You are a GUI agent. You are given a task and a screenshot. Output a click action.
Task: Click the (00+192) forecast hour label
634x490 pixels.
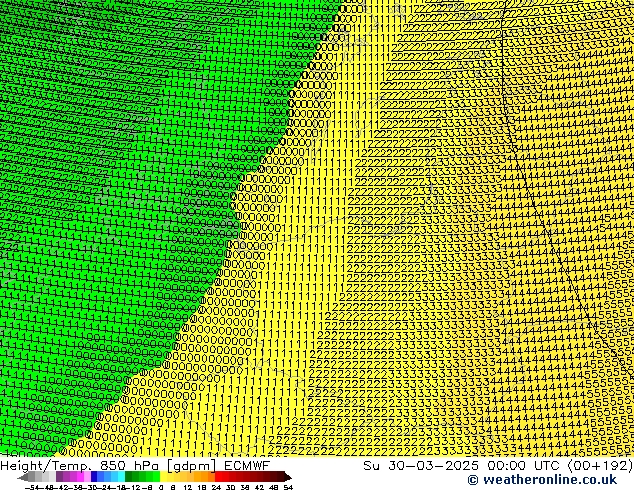(600, 466)
